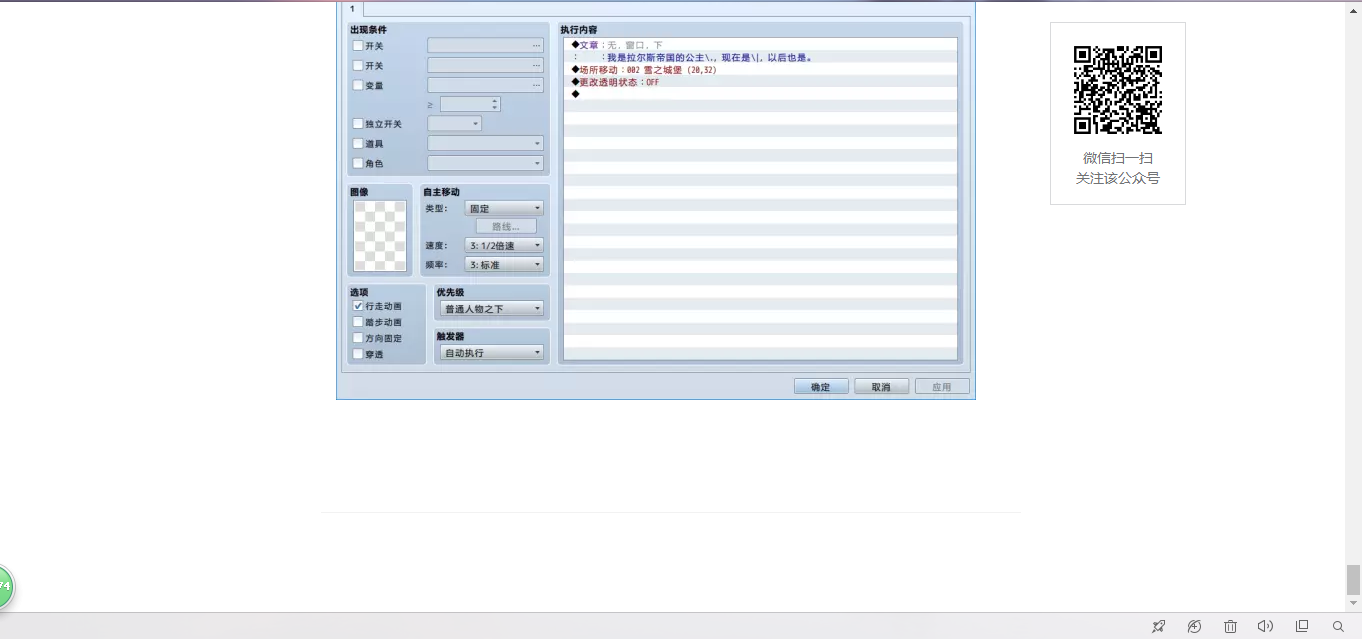This screenshot has height=639, width=1362.
Task: Enable the 变量 condition checkbox
Action: [358, 86]
